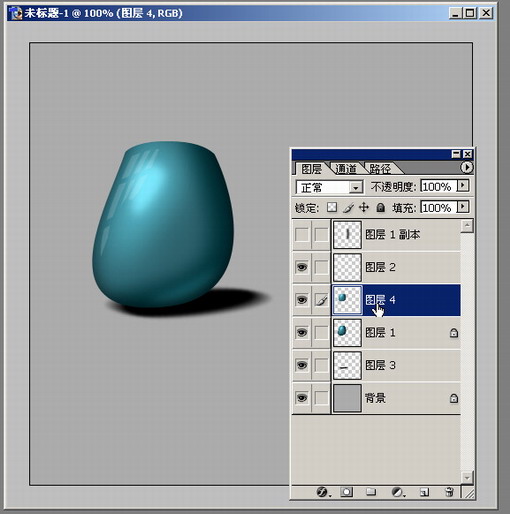Collapse the layers palette window
The height and width of the screenshot is (514, 510).
pyautogui.click(x=456, y=154)
